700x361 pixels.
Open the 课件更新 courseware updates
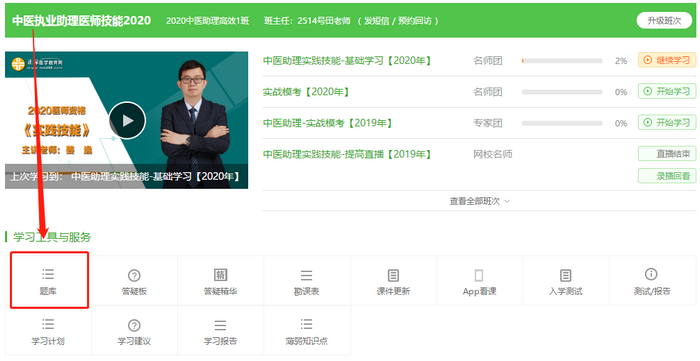point(393,281)
